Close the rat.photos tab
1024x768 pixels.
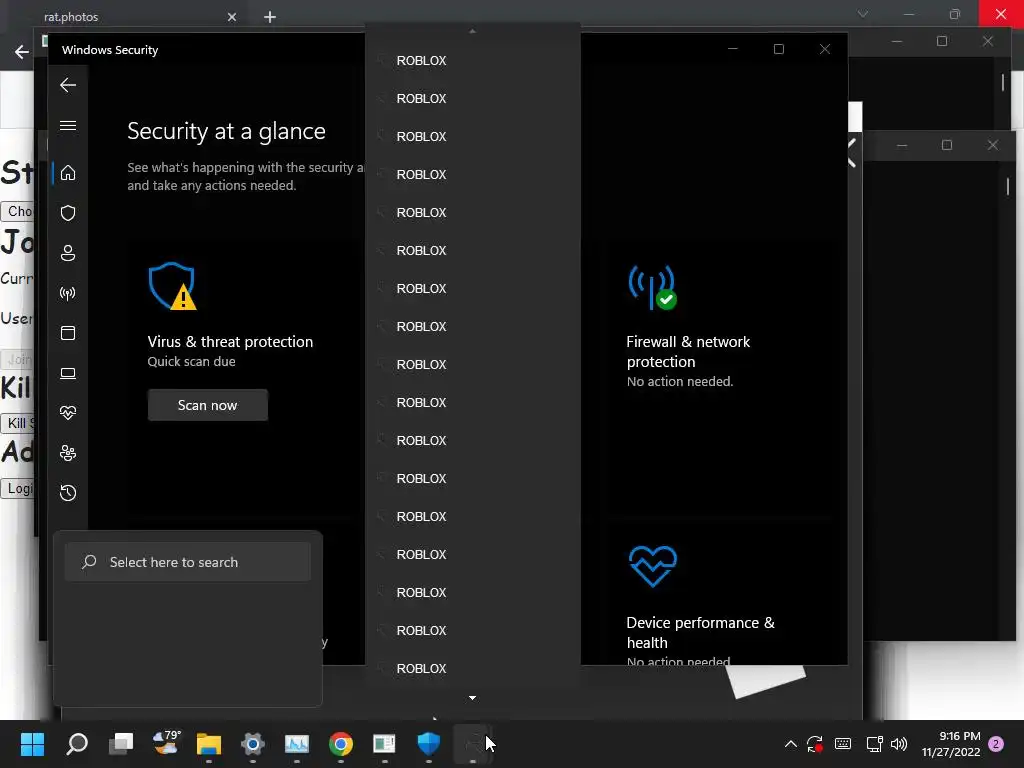232,17
